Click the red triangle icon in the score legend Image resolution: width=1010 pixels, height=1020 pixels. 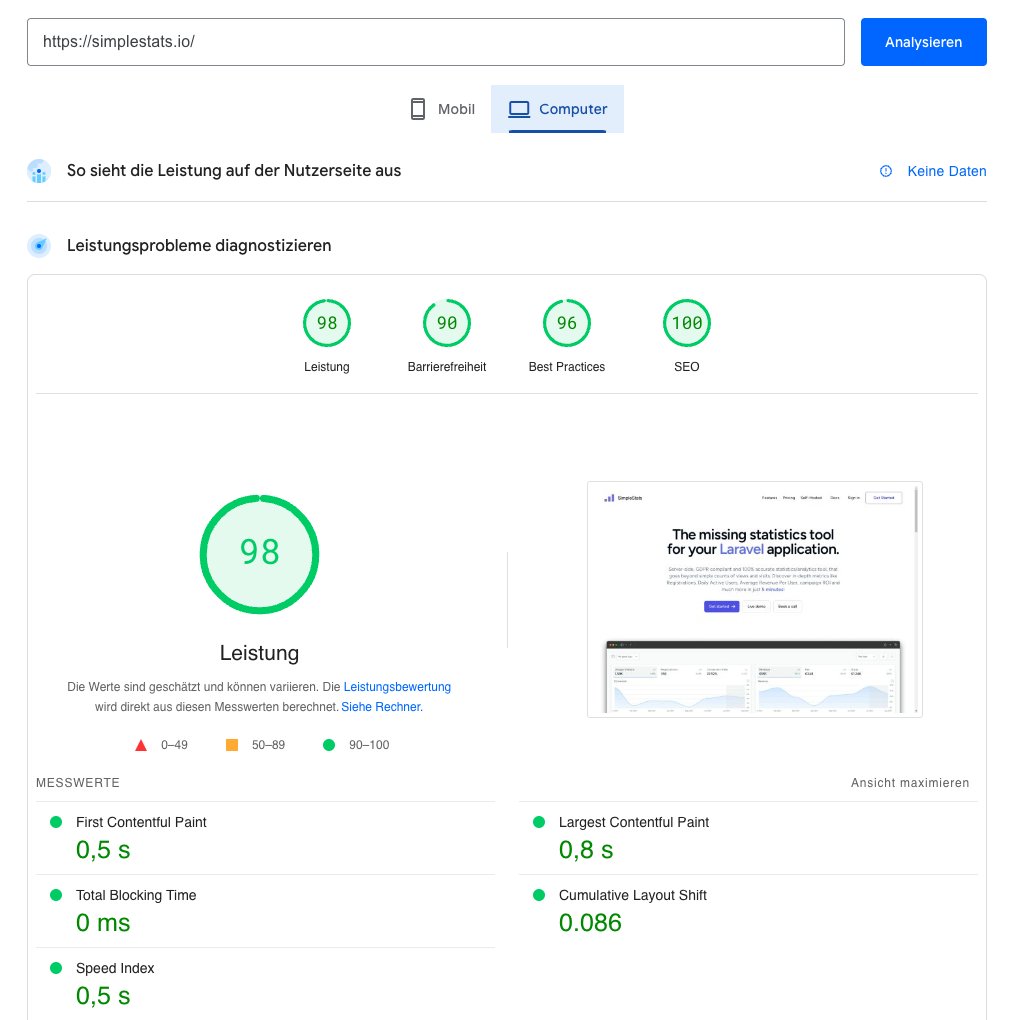[x=140, y=744]
